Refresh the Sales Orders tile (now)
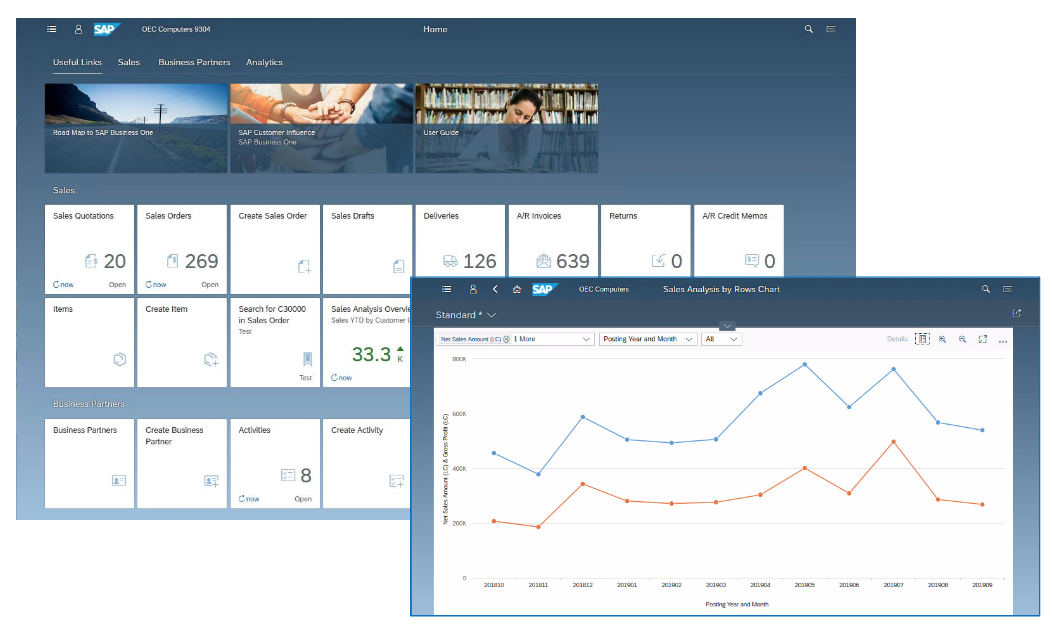 [156, 285]
